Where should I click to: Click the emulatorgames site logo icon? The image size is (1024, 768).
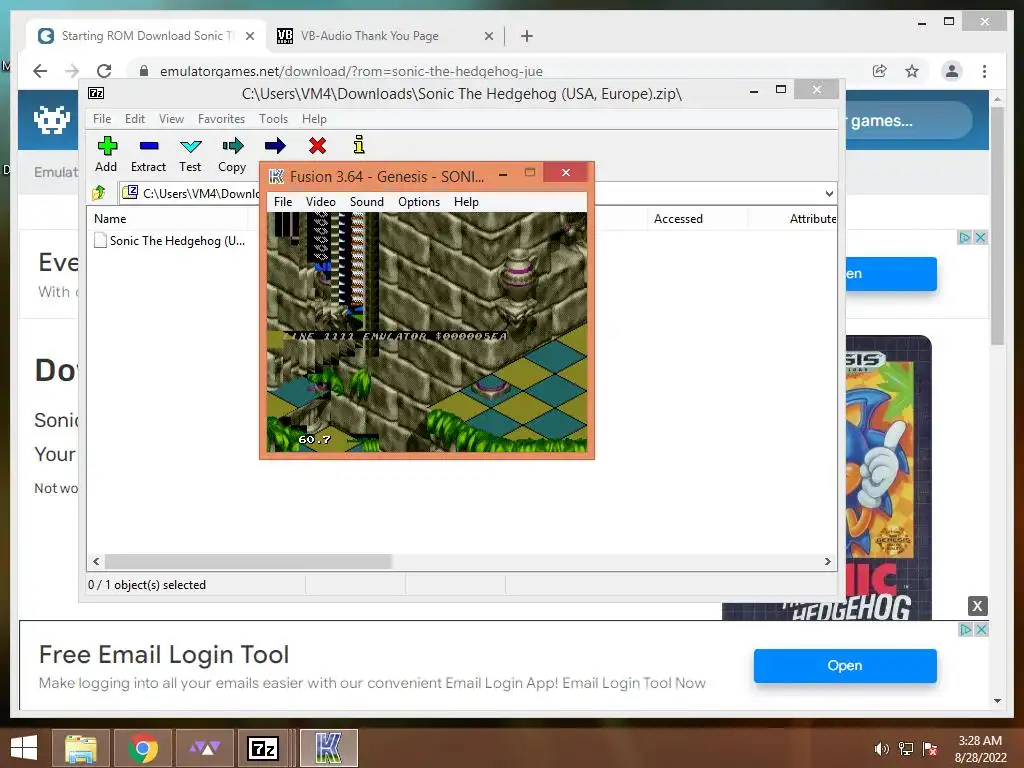coord(52,120)
